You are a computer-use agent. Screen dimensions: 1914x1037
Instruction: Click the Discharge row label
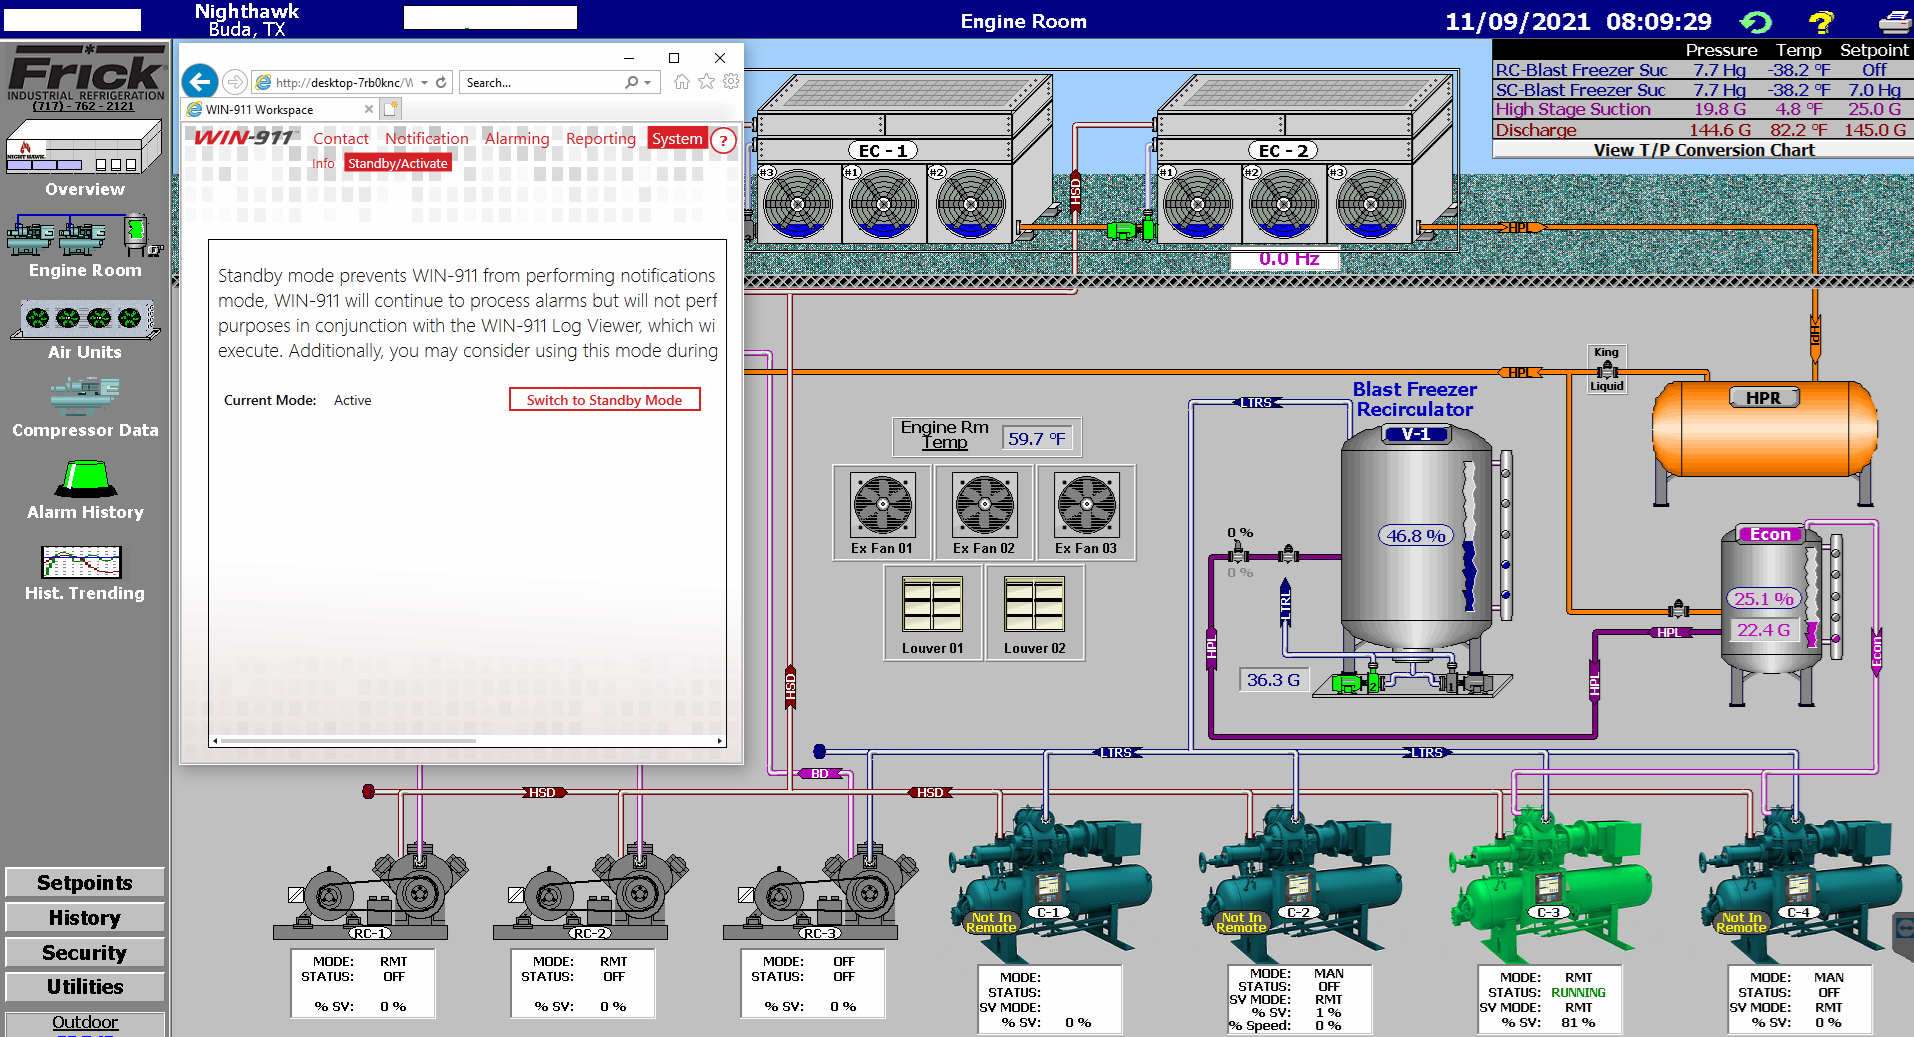tap(1536, 130)
